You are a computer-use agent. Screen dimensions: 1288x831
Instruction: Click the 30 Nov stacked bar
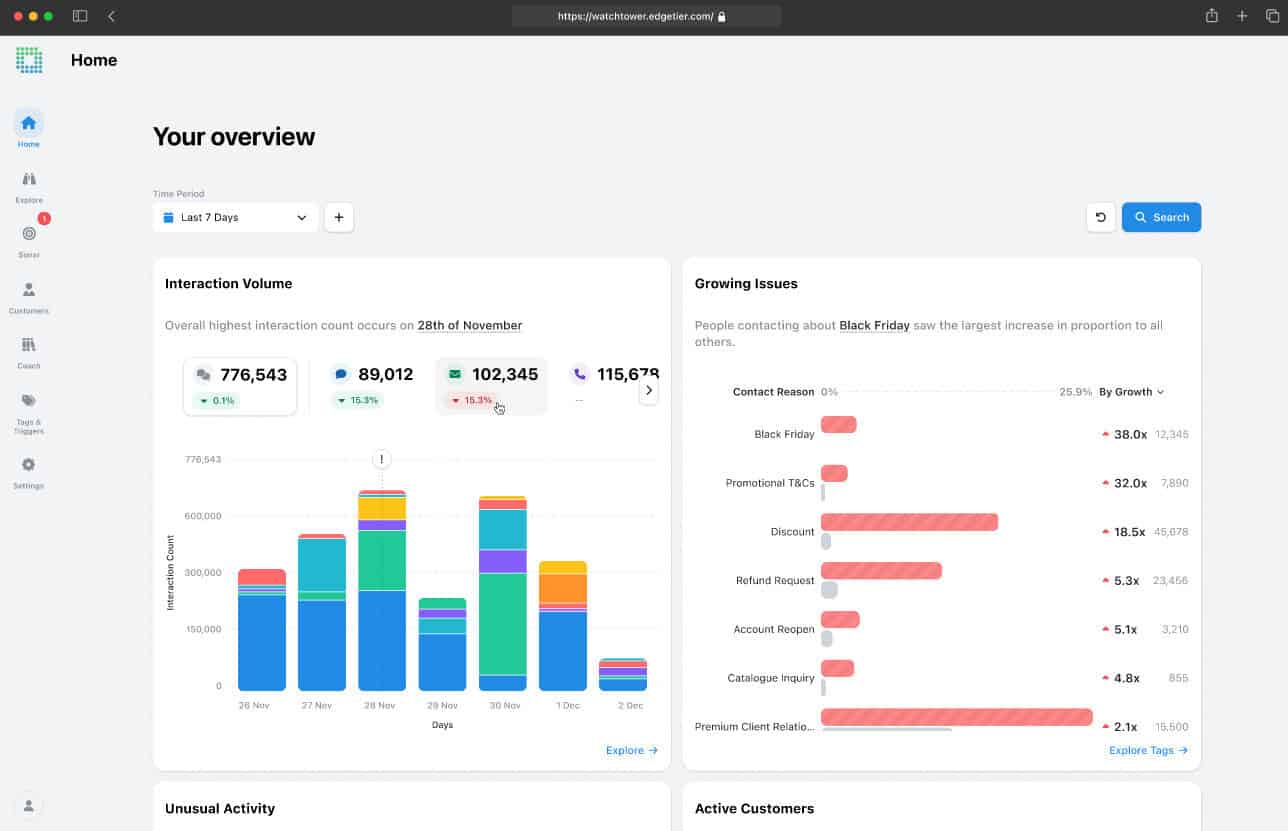click(x=503, y=594)
